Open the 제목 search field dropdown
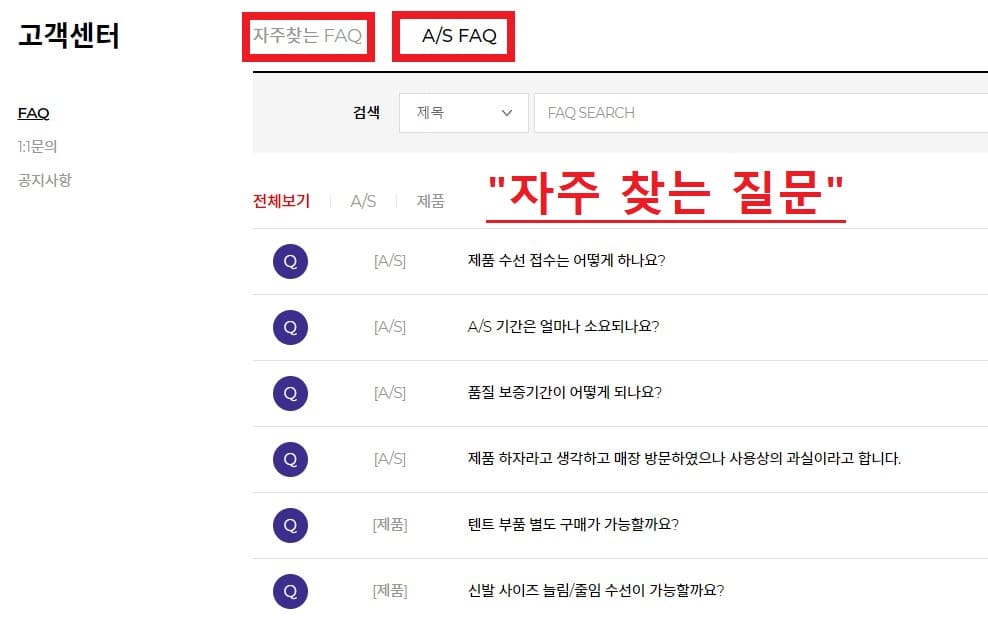The width and height of the screenshot is (988, 619). (463, 113)
